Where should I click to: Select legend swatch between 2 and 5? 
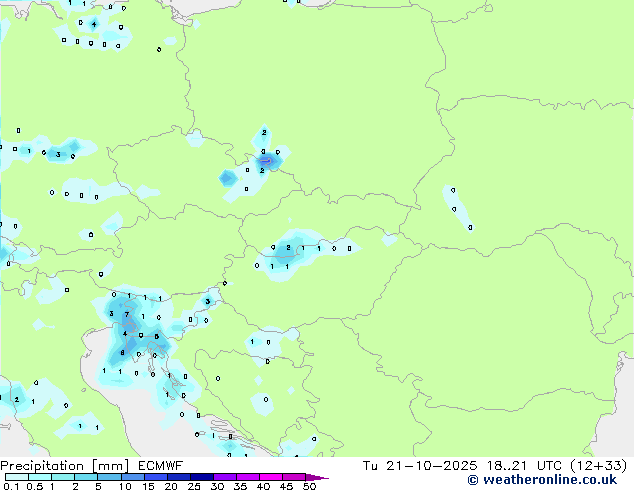(x=86, y=477)
